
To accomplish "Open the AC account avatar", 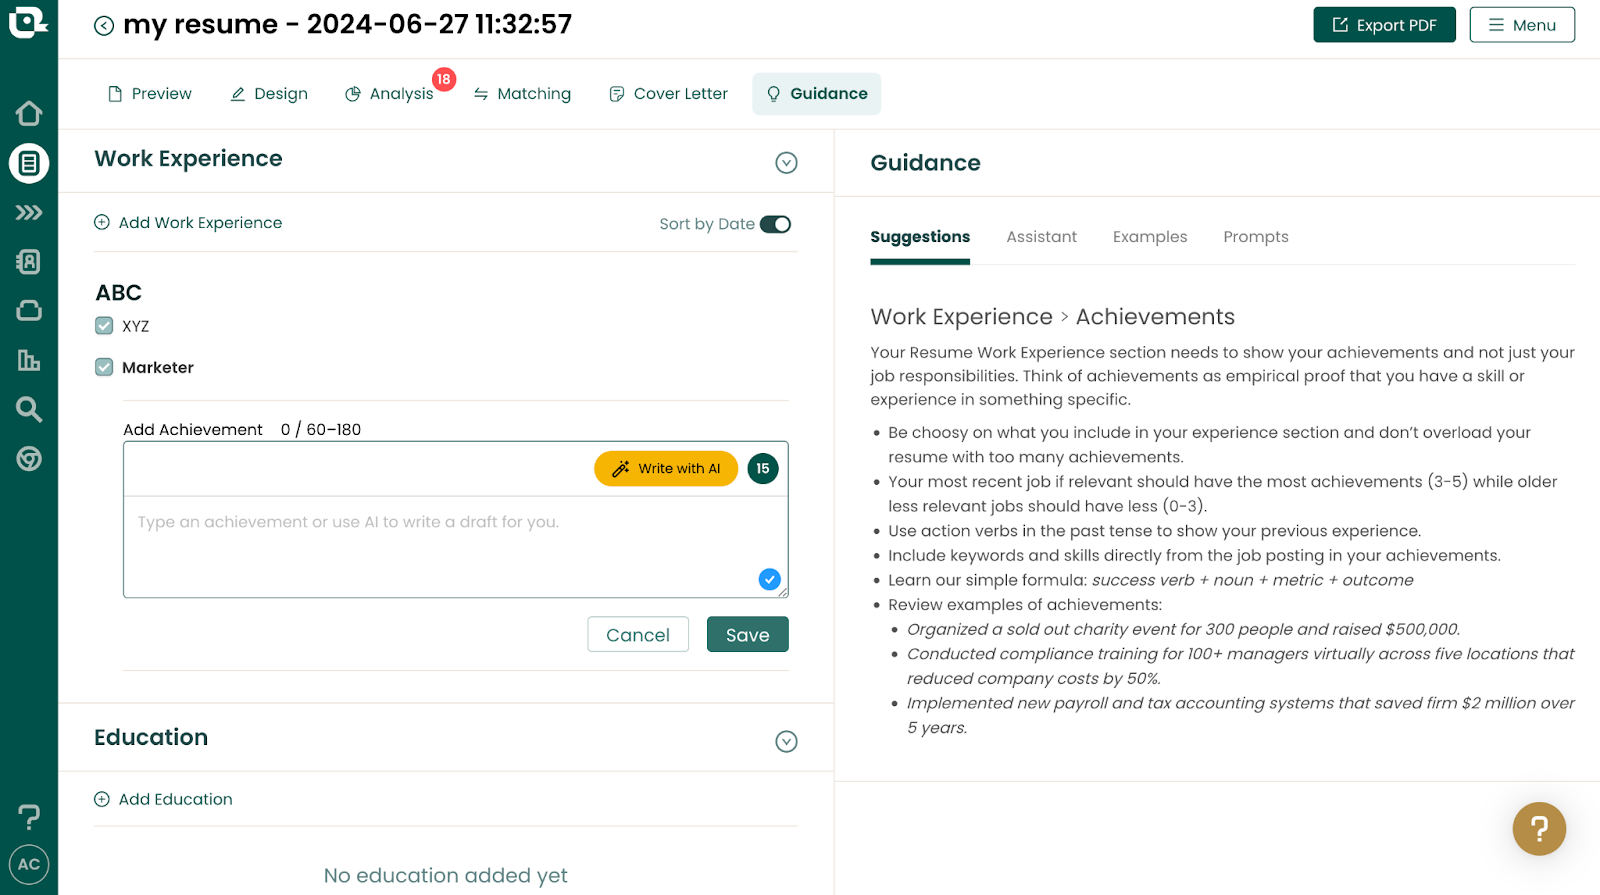I will 29,865.
